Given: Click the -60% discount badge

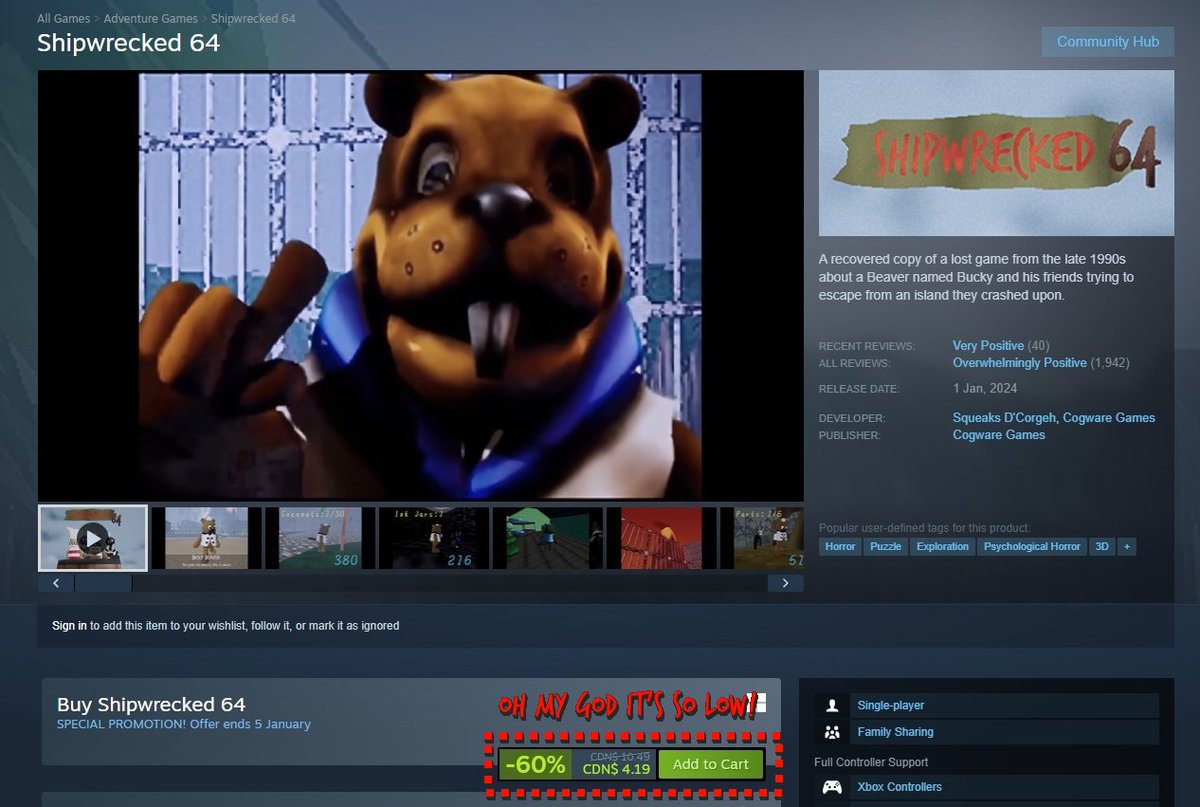Looking at the screenshot, I should (535, 764).
